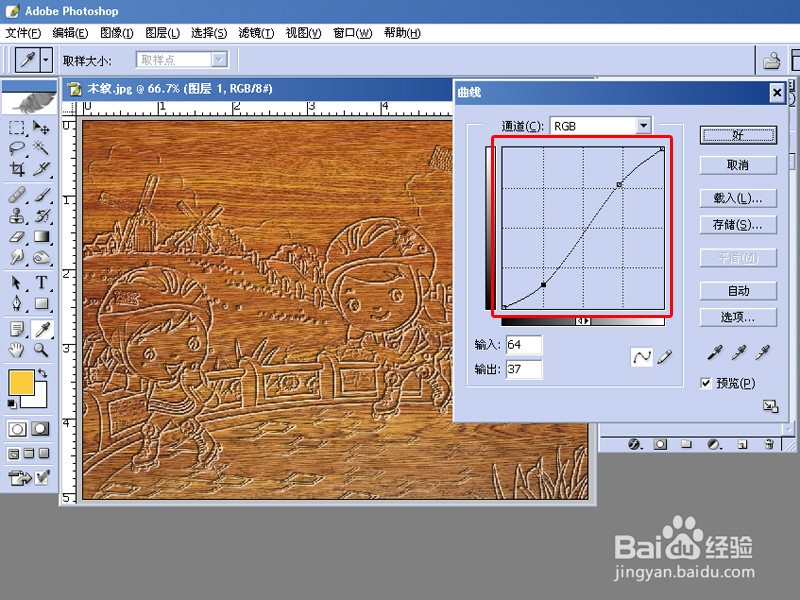800x600 pixels.
Task: Open the 文件(F) menu
Action: (x=23, y=33)
